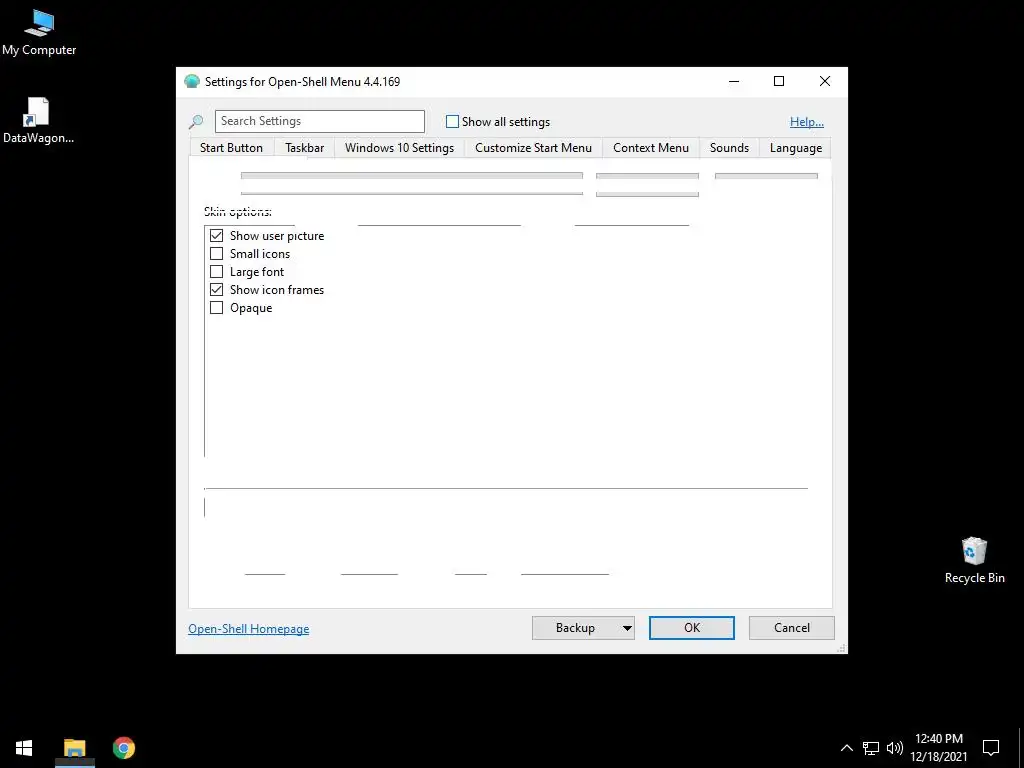Launch File Explorer from taskbar
The height and width of the screenshot is (768, 1024).
(x=75, y=748)
